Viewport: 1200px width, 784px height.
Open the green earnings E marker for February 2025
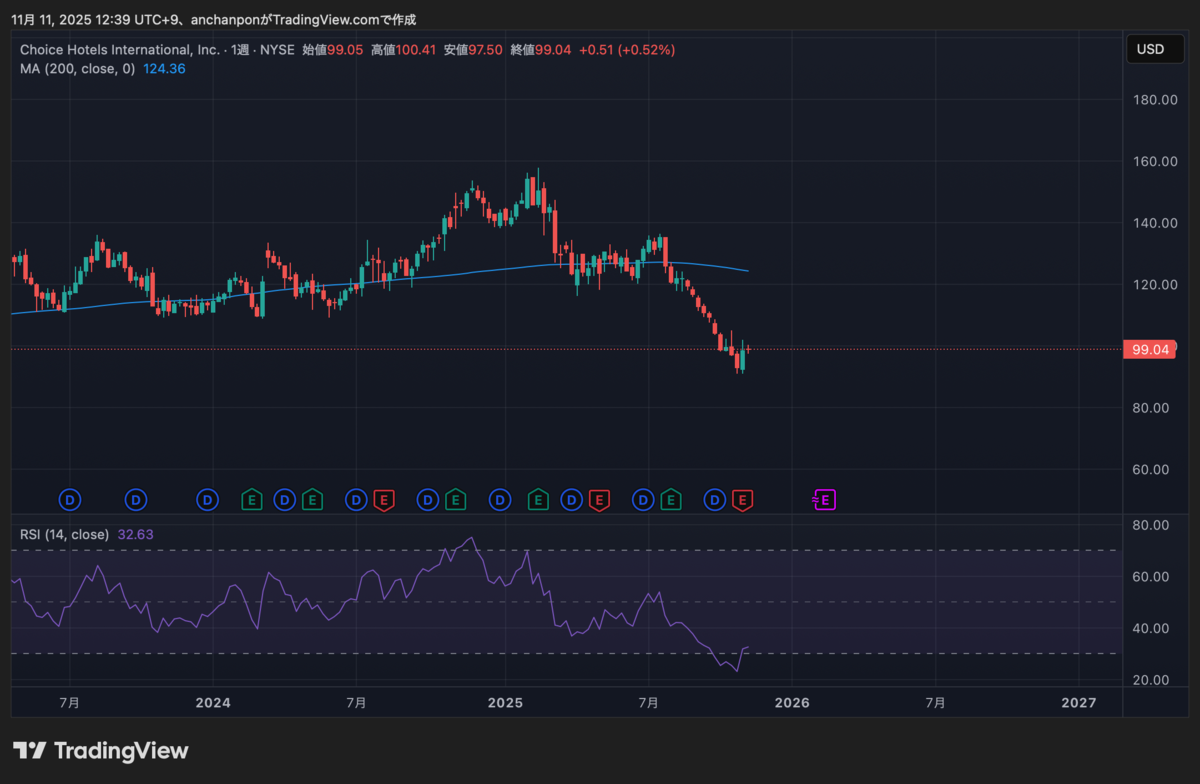pos(538,498)
